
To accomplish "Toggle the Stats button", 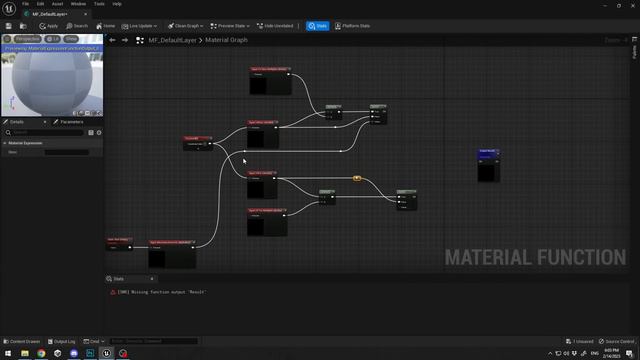I will point(318,26).
